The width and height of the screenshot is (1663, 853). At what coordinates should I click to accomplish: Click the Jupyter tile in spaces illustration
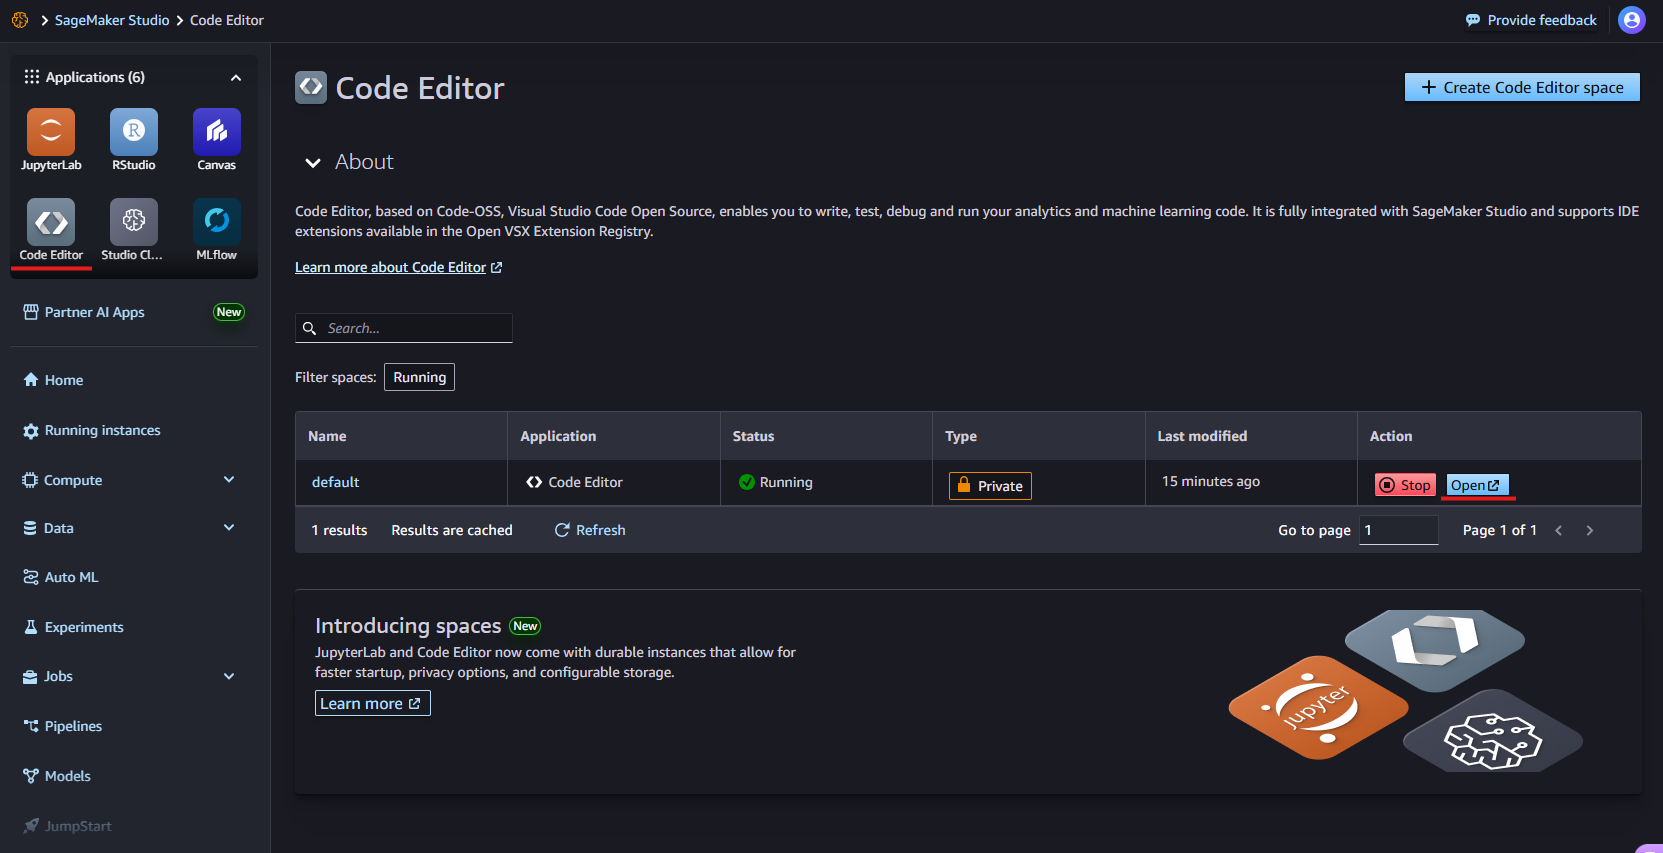[1318, 707]
